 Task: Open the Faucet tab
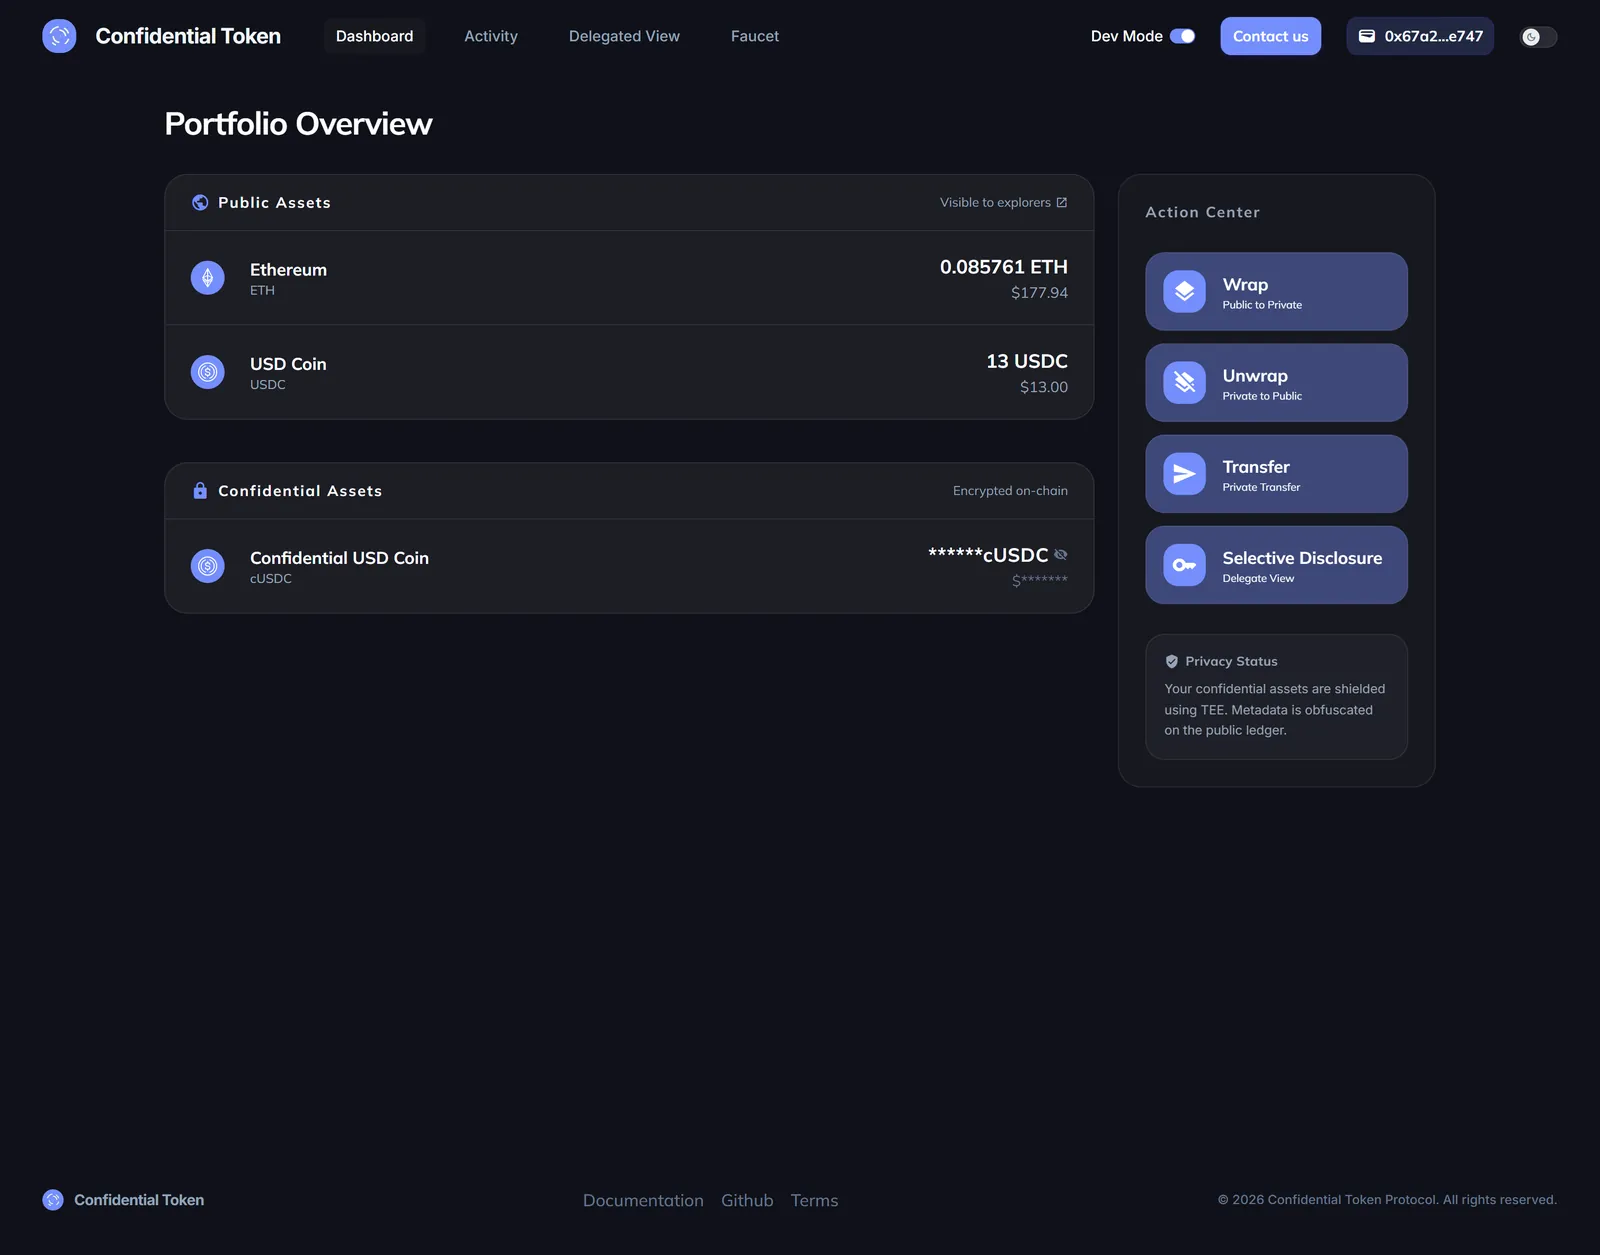point(755,36)
